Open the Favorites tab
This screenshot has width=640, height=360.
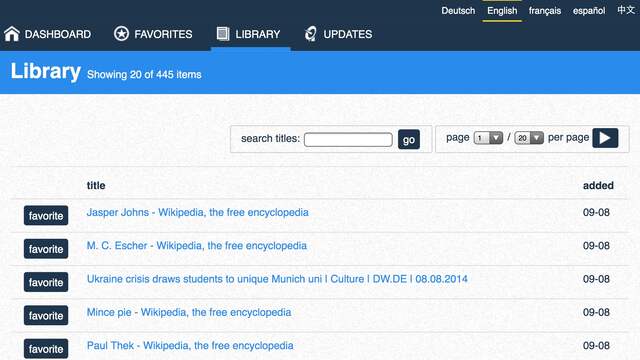point(153,34)
